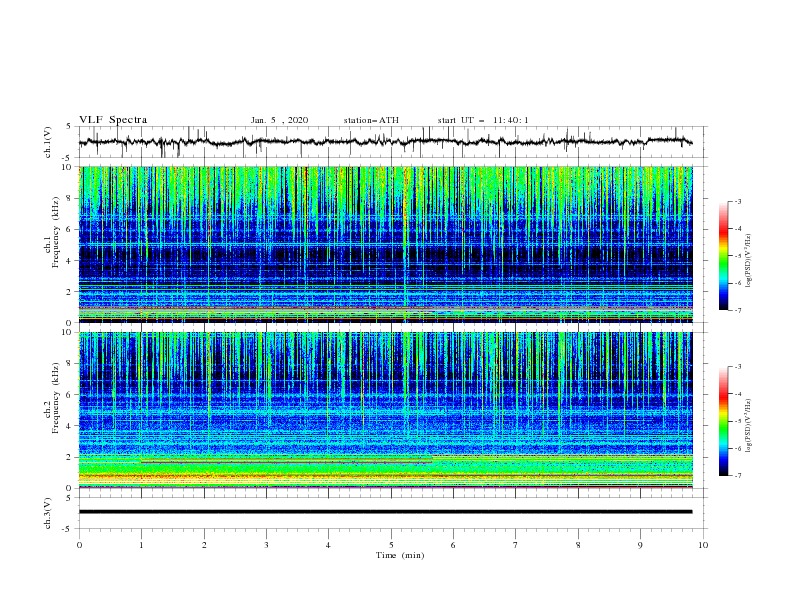Image resolution: width=792 pixels, height=612 pixels.
Task: Click the time axis tick label "1"
Action: click(x=141, y=545)
